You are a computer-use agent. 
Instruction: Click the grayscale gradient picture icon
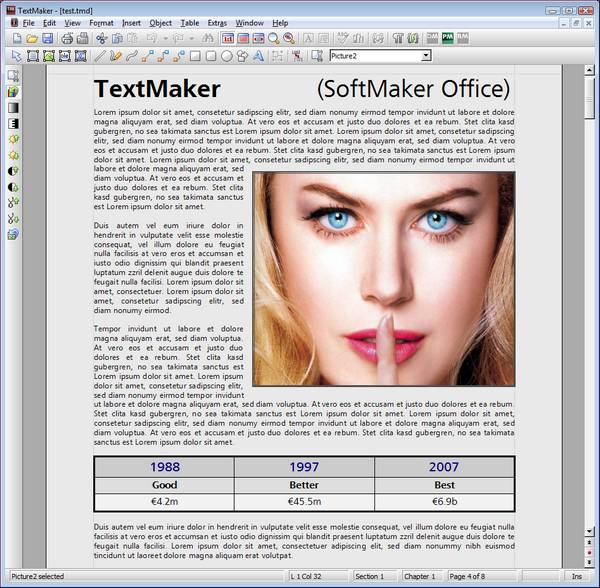pos(13,107)
